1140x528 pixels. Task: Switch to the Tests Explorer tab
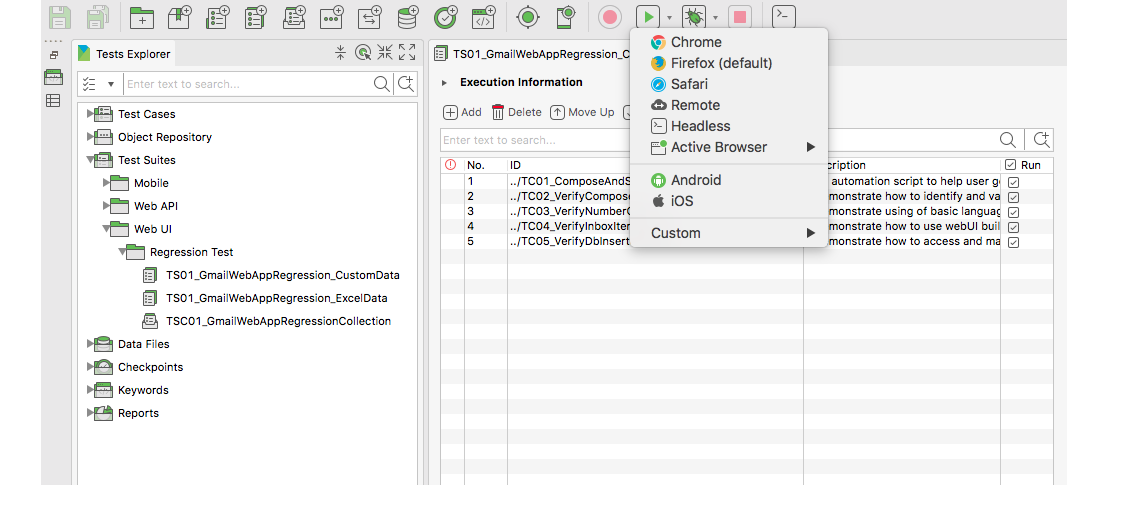124,54
